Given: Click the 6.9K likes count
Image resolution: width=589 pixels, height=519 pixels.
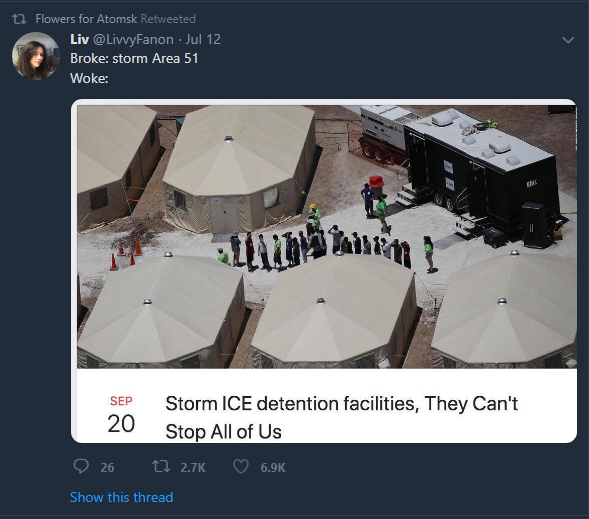Looking at the screenshot, I should (273, 468).
